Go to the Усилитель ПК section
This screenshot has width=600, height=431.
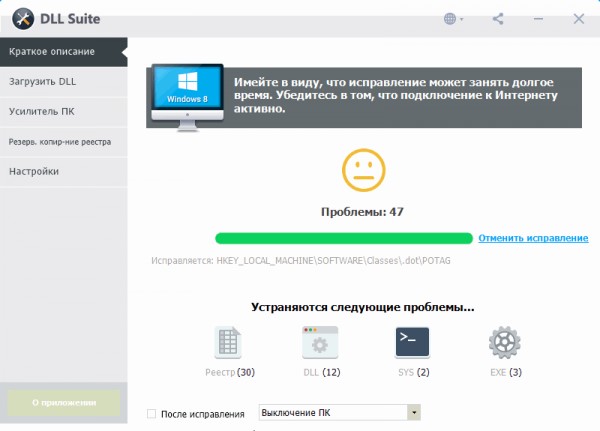[64, 111]
